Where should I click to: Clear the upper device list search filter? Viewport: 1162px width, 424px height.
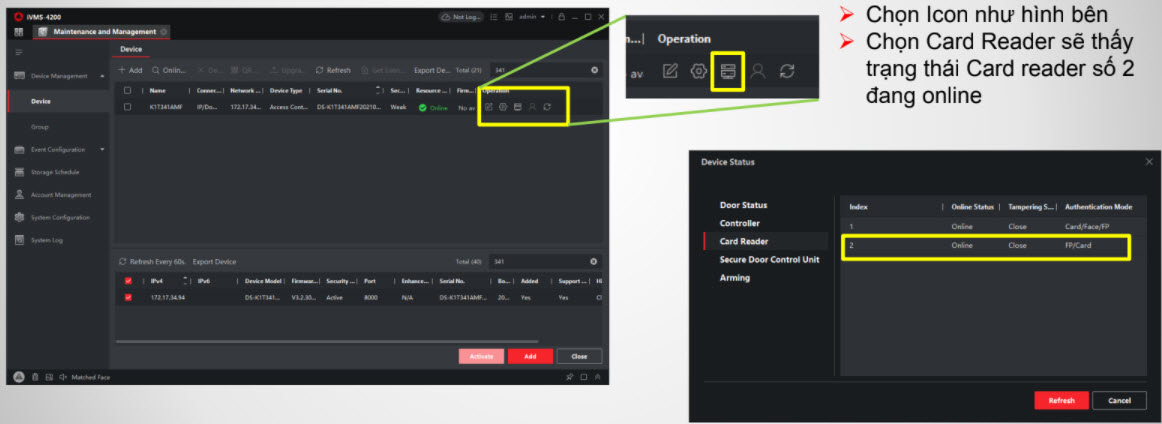[594, 70]
